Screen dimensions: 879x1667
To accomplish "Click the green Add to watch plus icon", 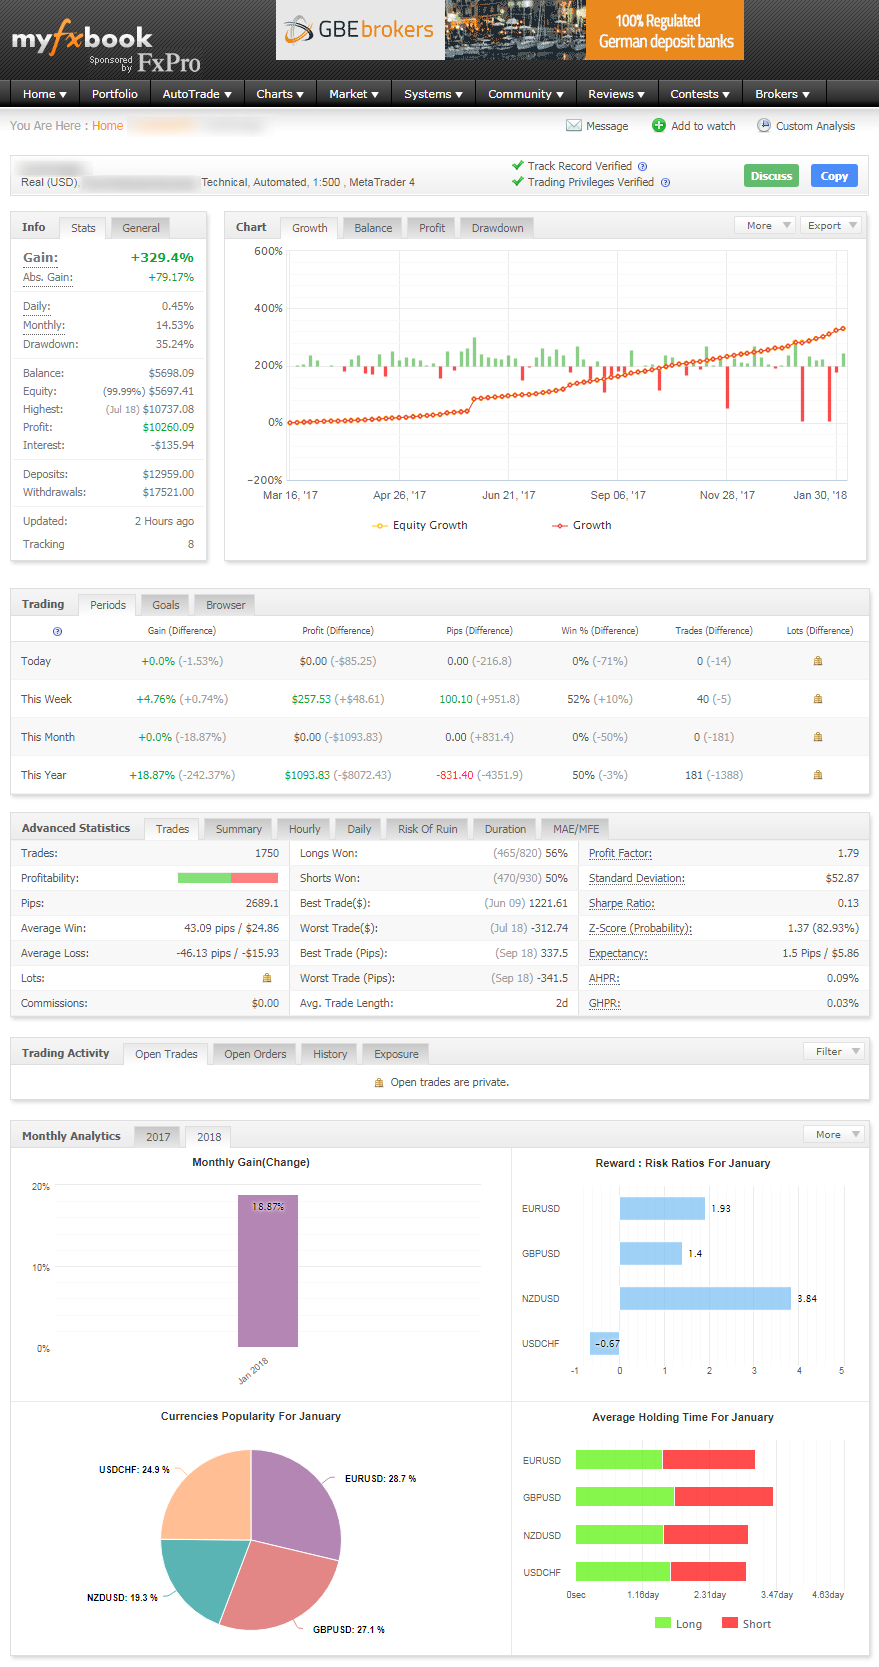I will (x=658, y=126).
